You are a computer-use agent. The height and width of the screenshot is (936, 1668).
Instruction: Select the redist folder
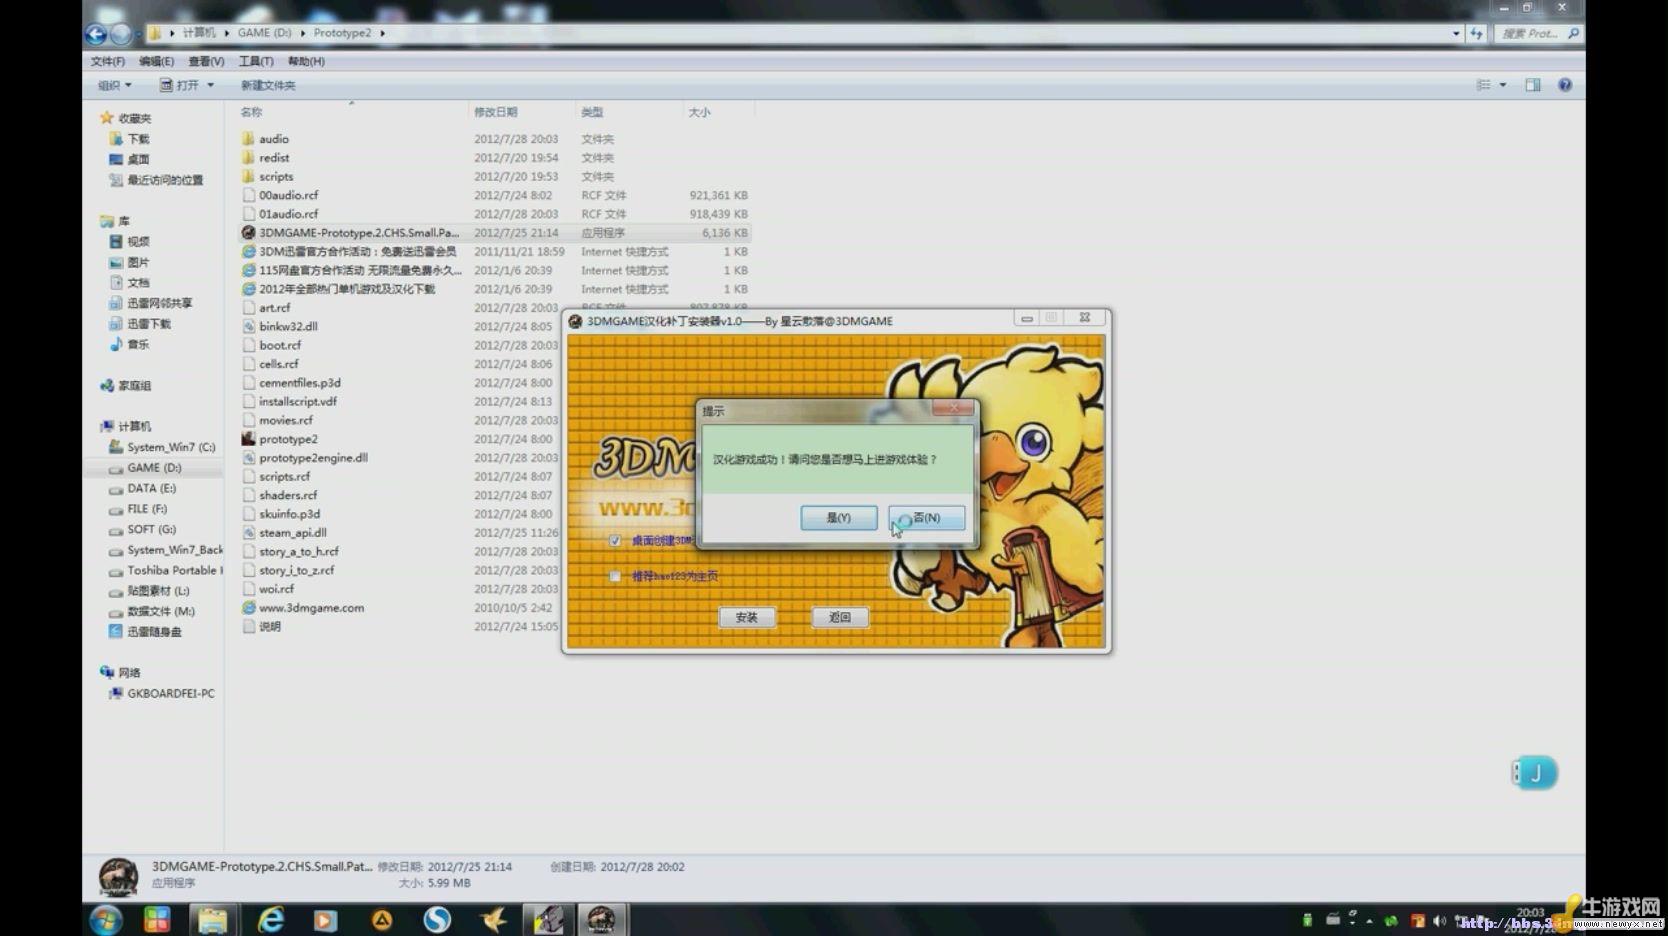274,158
